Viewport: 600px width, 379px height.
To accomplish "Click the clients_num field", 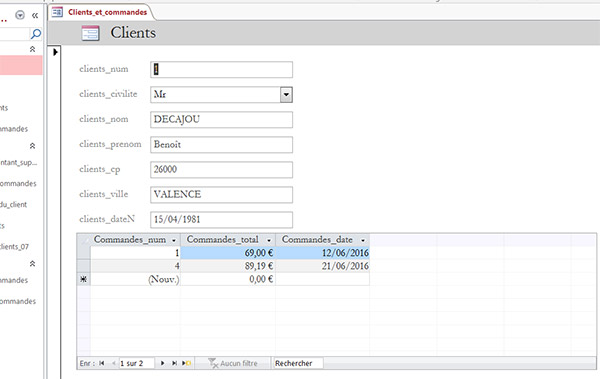I will (222, 70).
